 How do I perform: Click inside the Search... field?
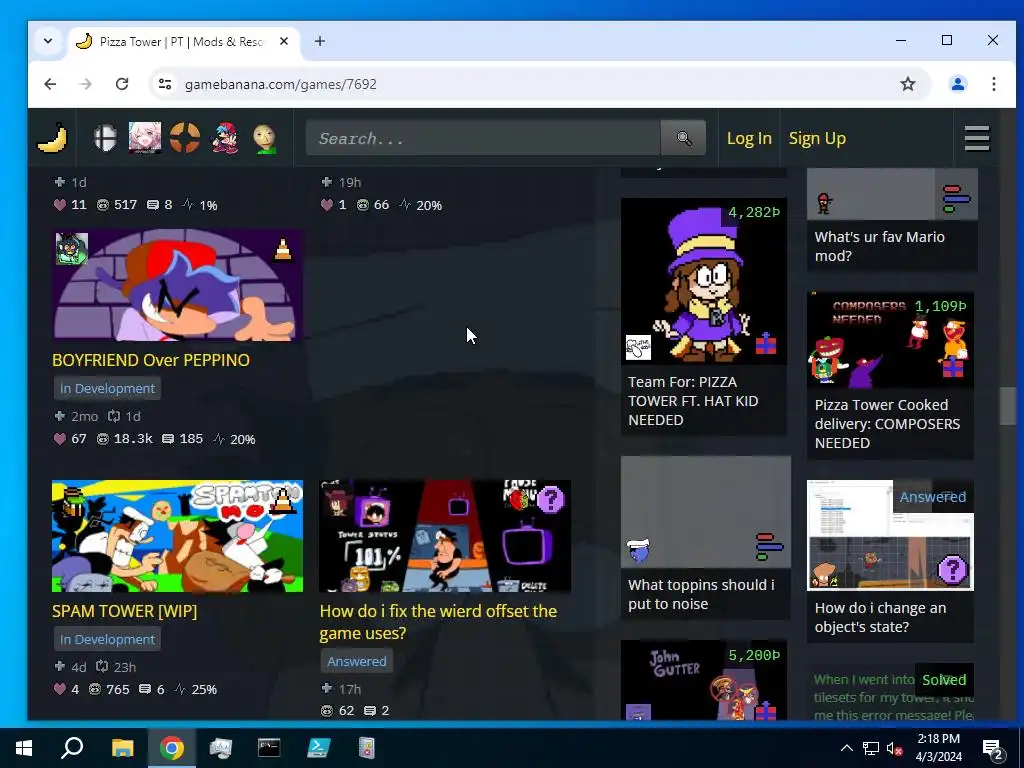point(483,138)
